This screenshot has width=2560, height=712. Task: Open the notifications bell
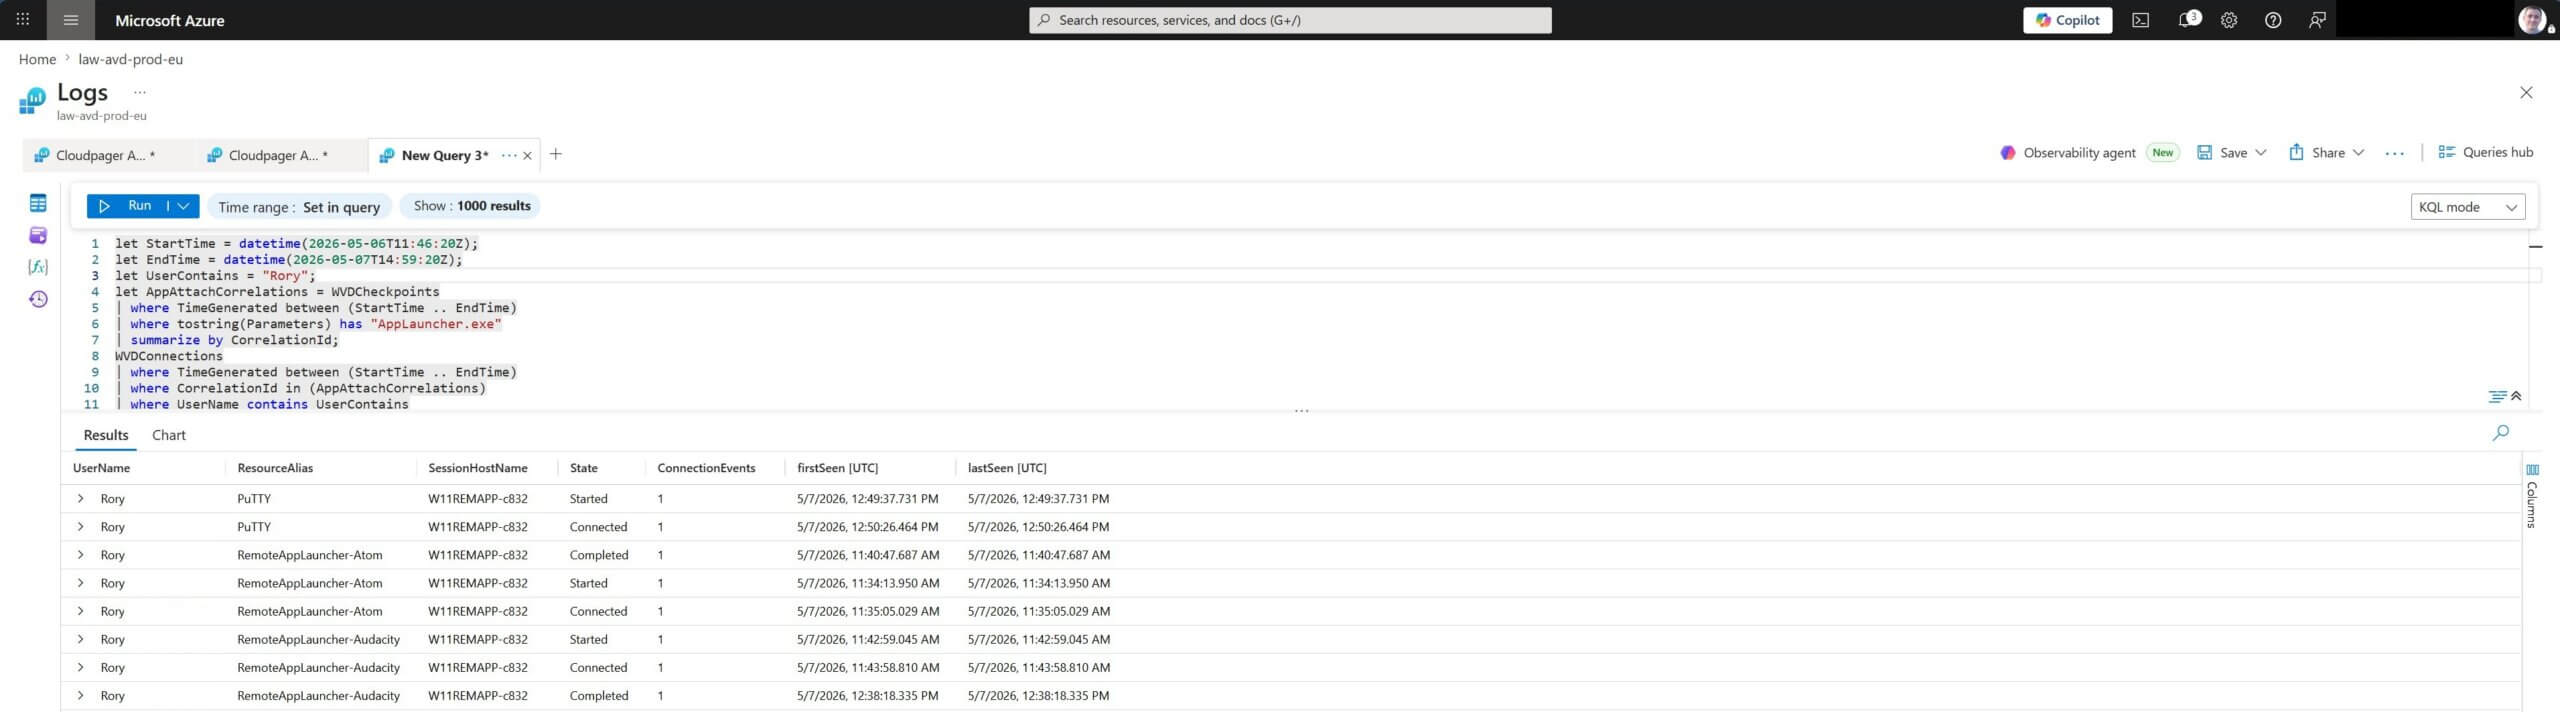[2186, 20]
